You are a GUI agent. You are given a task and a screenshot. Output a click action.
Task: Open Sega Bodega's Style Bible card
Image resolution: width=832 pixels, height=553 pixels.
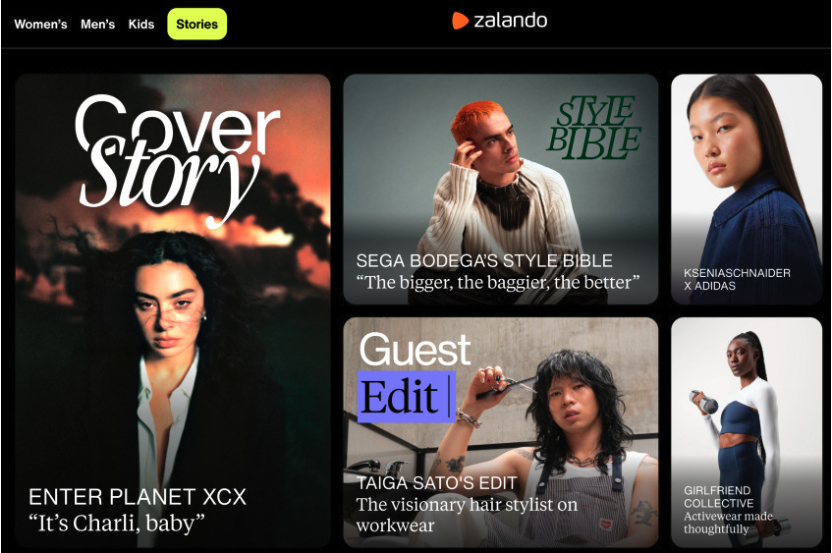tap(500, 189)
